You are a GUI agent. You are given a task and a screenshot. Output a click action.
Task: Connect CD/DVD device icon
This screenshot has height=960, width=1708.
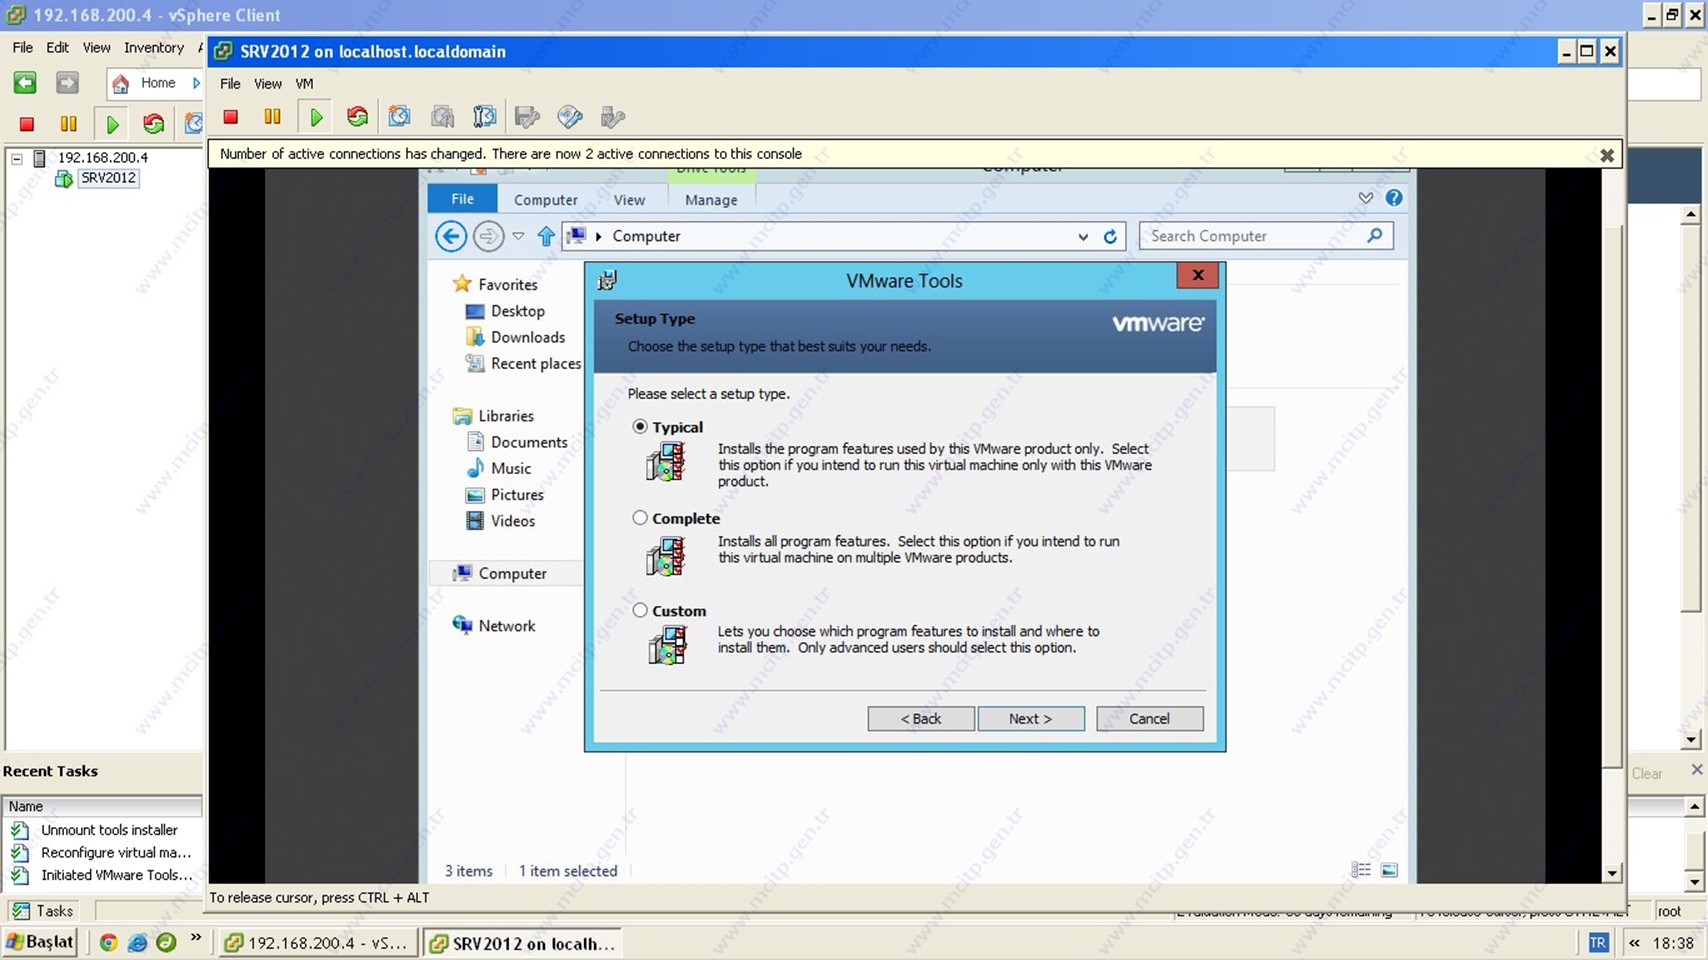(570, 117)
